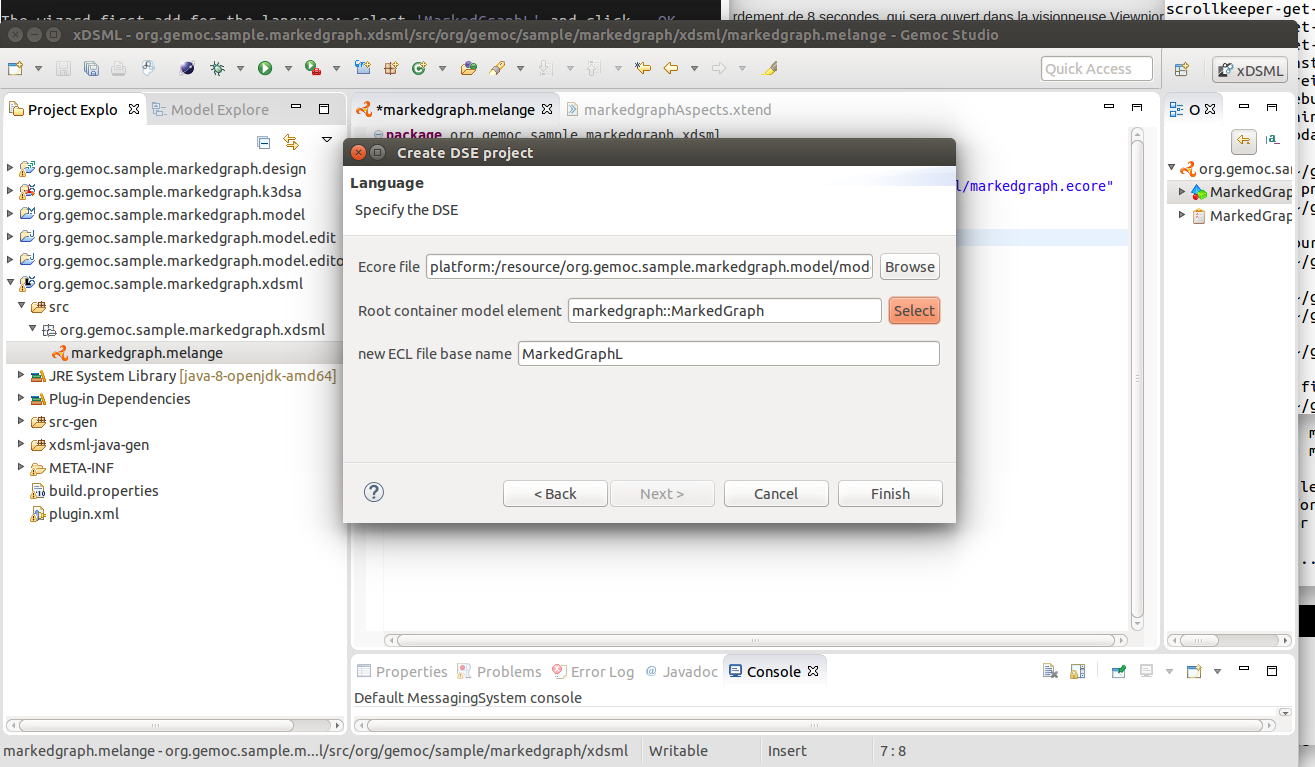Click the Debug bug toolbar icon

pos(218,69)
